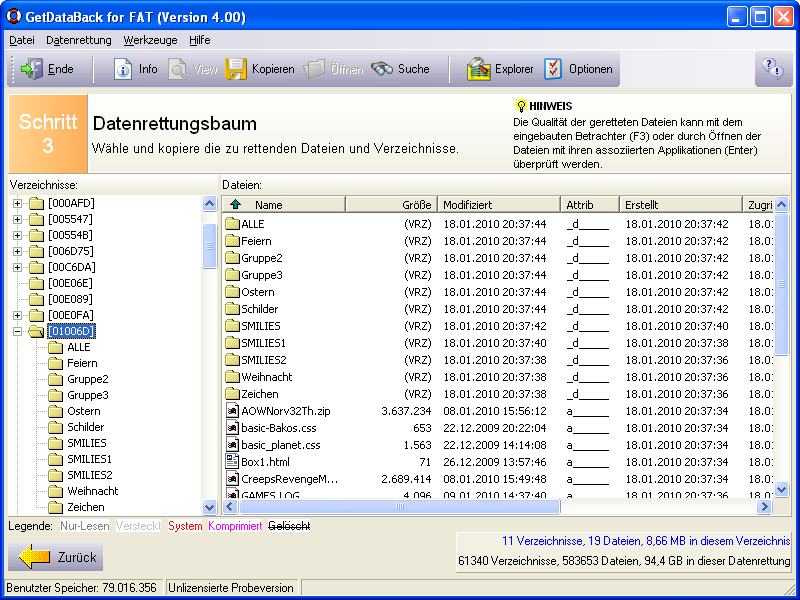Click the Box1.html file icon

pyautogui.click(x=233, y=462)
